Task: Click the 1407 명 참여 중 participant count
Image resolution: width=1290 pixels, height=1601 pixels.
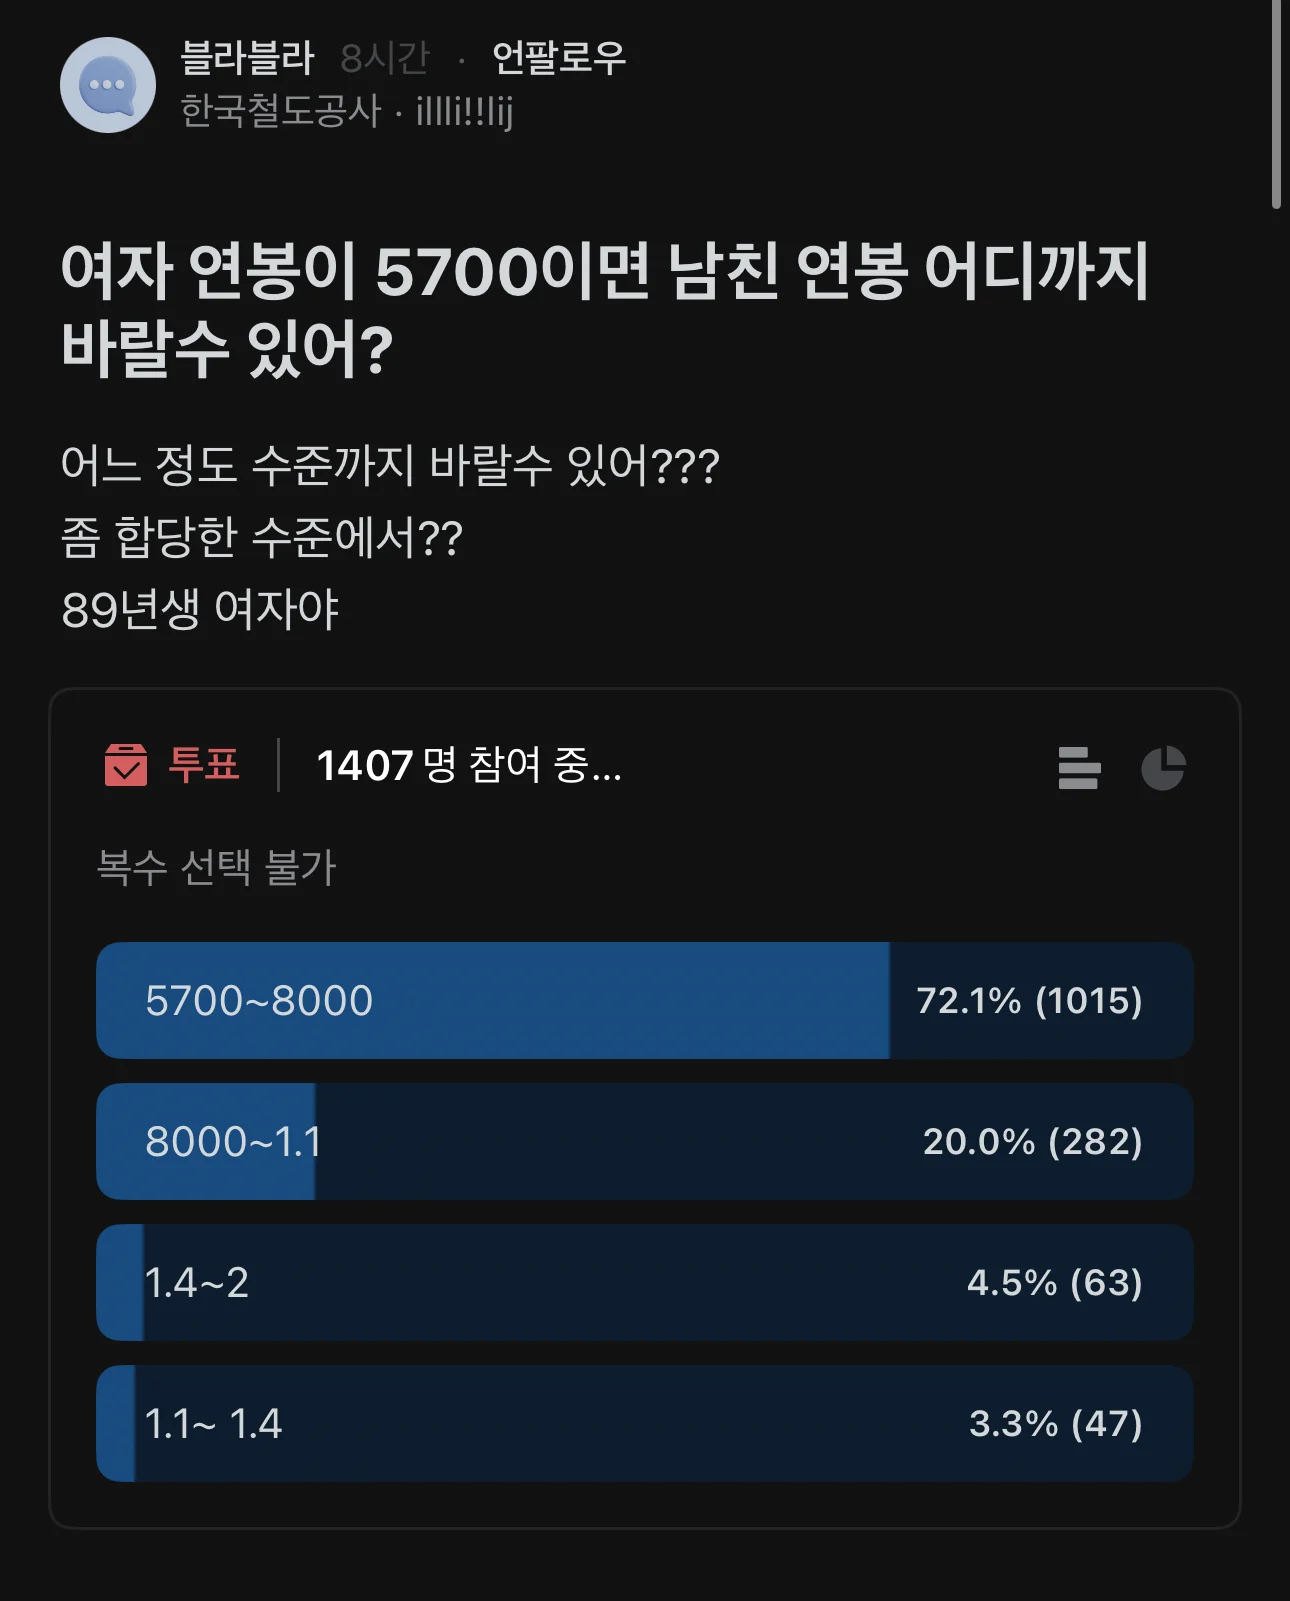Action: [469, 766]
